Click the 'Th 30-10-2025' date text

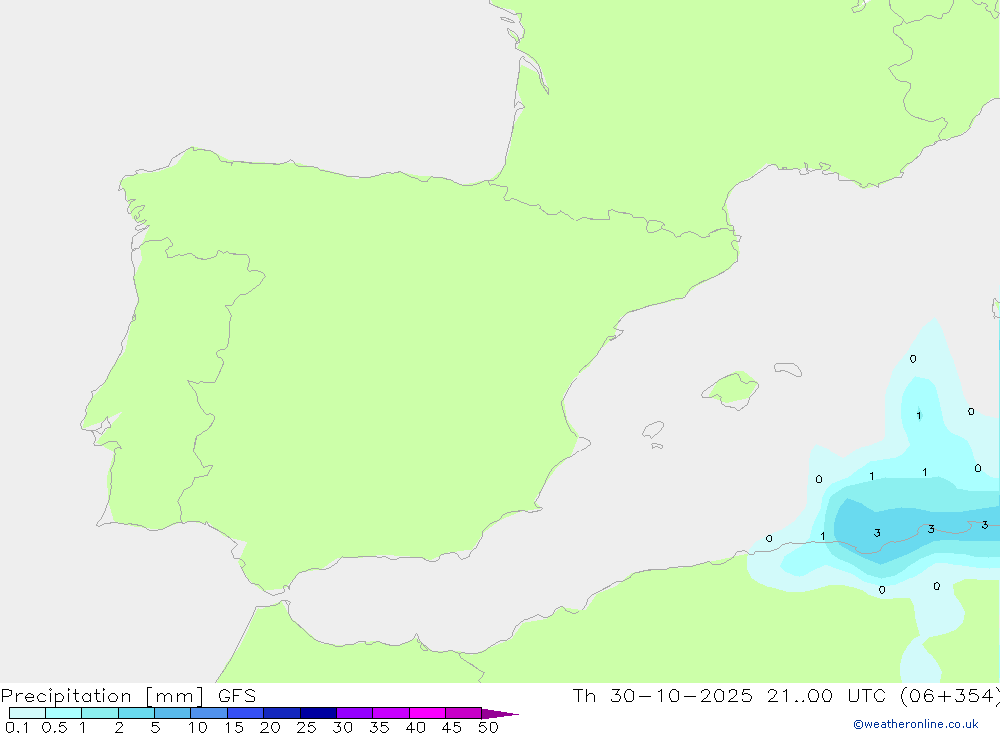pos(663,695)
